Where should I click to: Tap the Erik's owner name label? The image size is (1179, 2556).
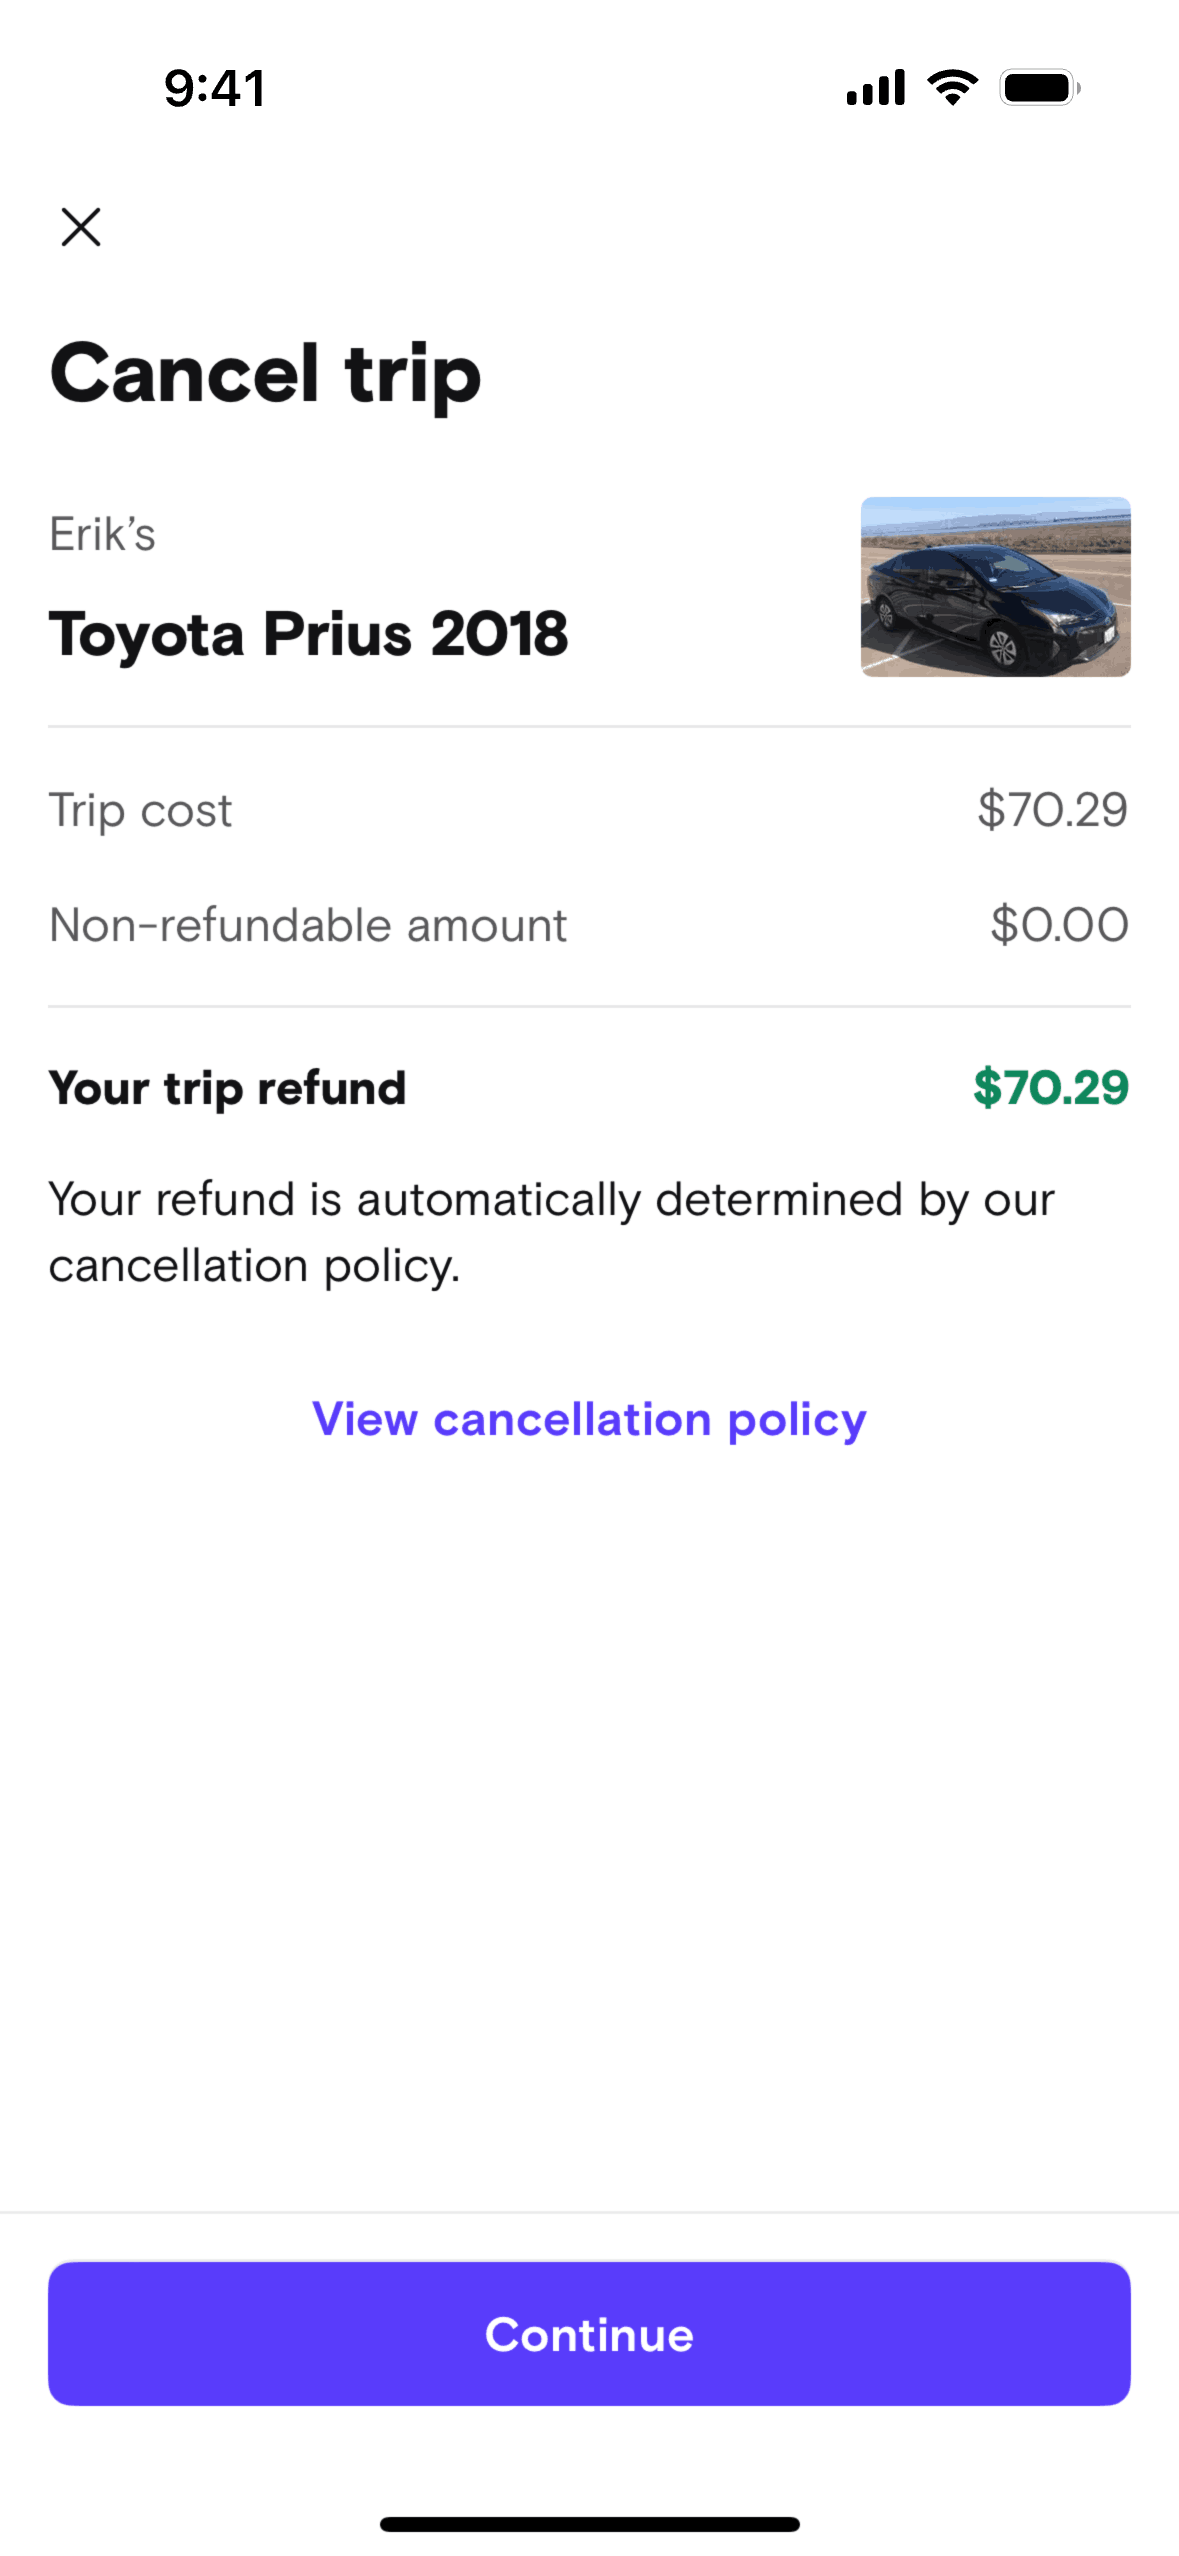pos(102,534)
